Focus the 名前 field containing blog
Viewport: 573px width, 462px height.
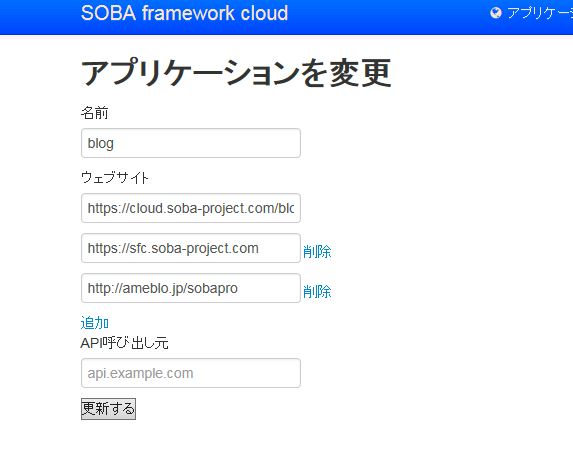pos(191,143)
